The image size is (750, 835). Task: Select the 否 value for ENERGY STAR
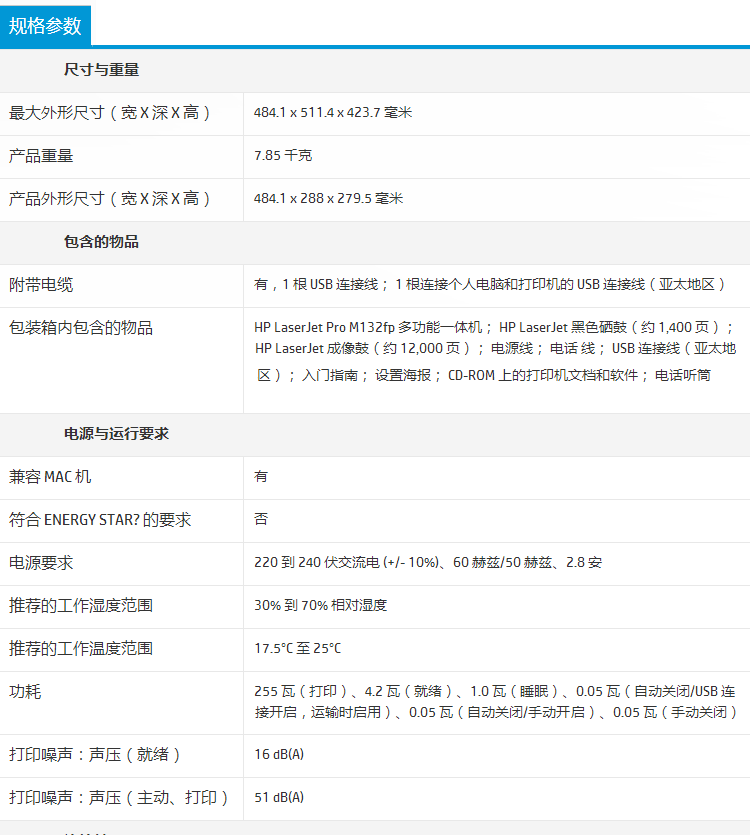pos(261,519)
